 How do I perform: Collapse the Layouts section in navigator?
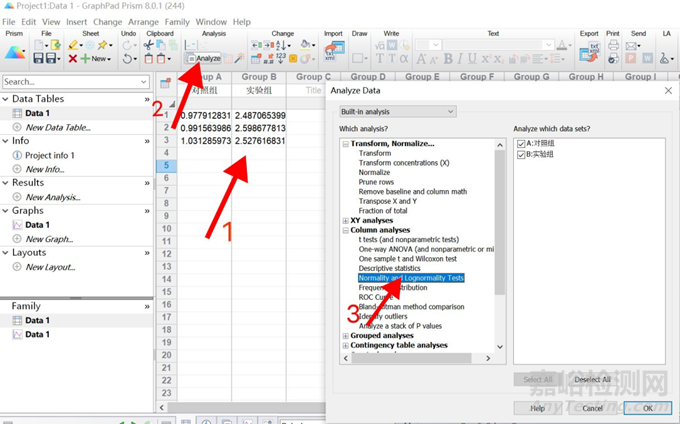[6, 253]
